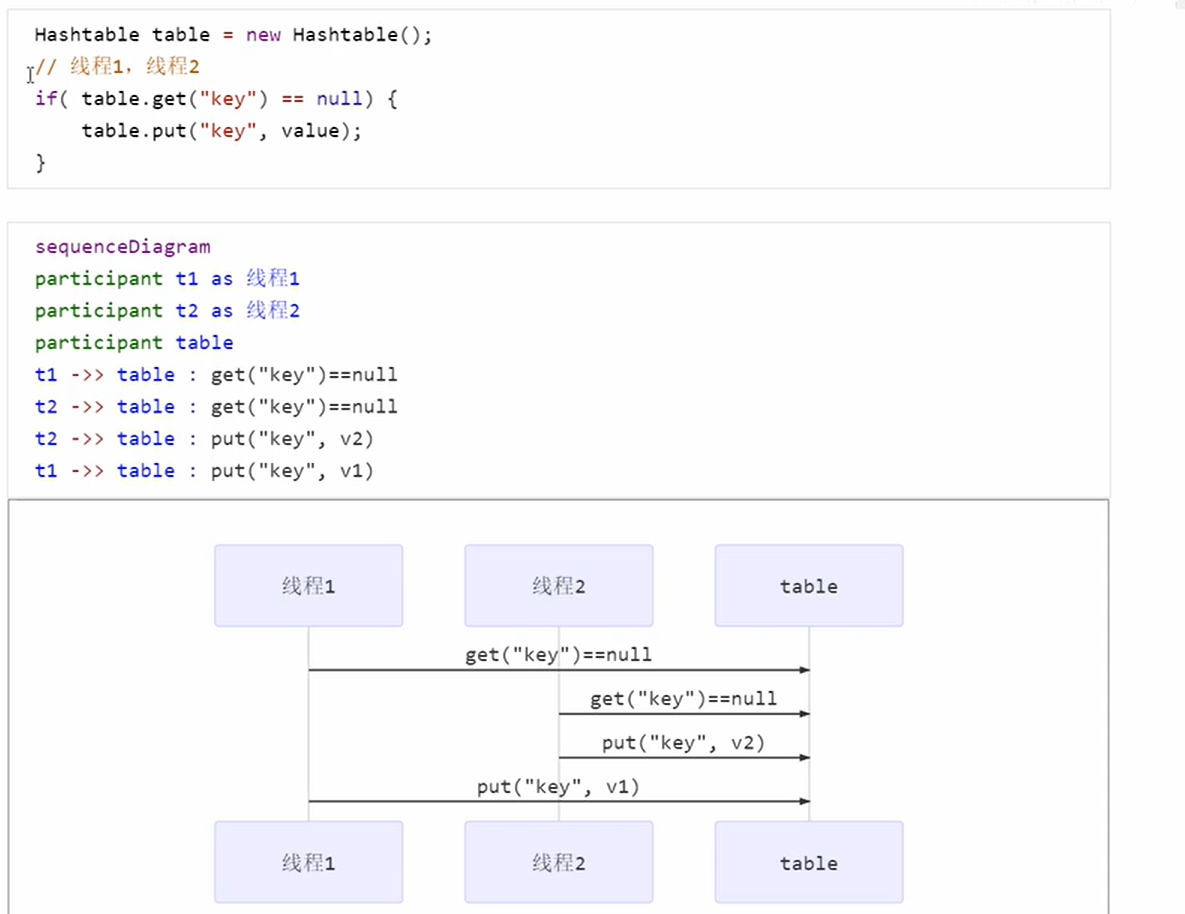Viewport: 1185px width, 914px height.
Task: Click the code line 'Hashtable table = new Hashtable();'
Action: (x=233, y=35)
